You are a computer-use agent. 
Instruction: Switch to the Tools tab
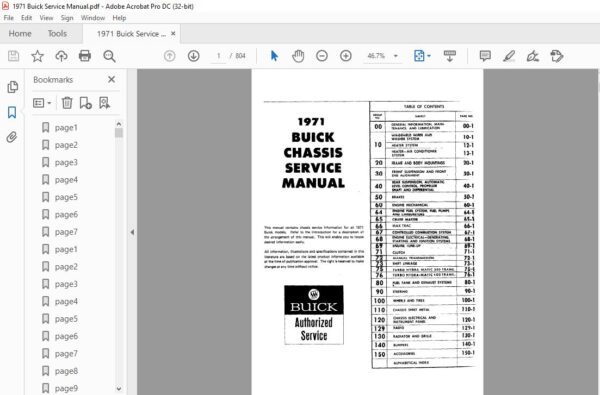tap(57, 34)
